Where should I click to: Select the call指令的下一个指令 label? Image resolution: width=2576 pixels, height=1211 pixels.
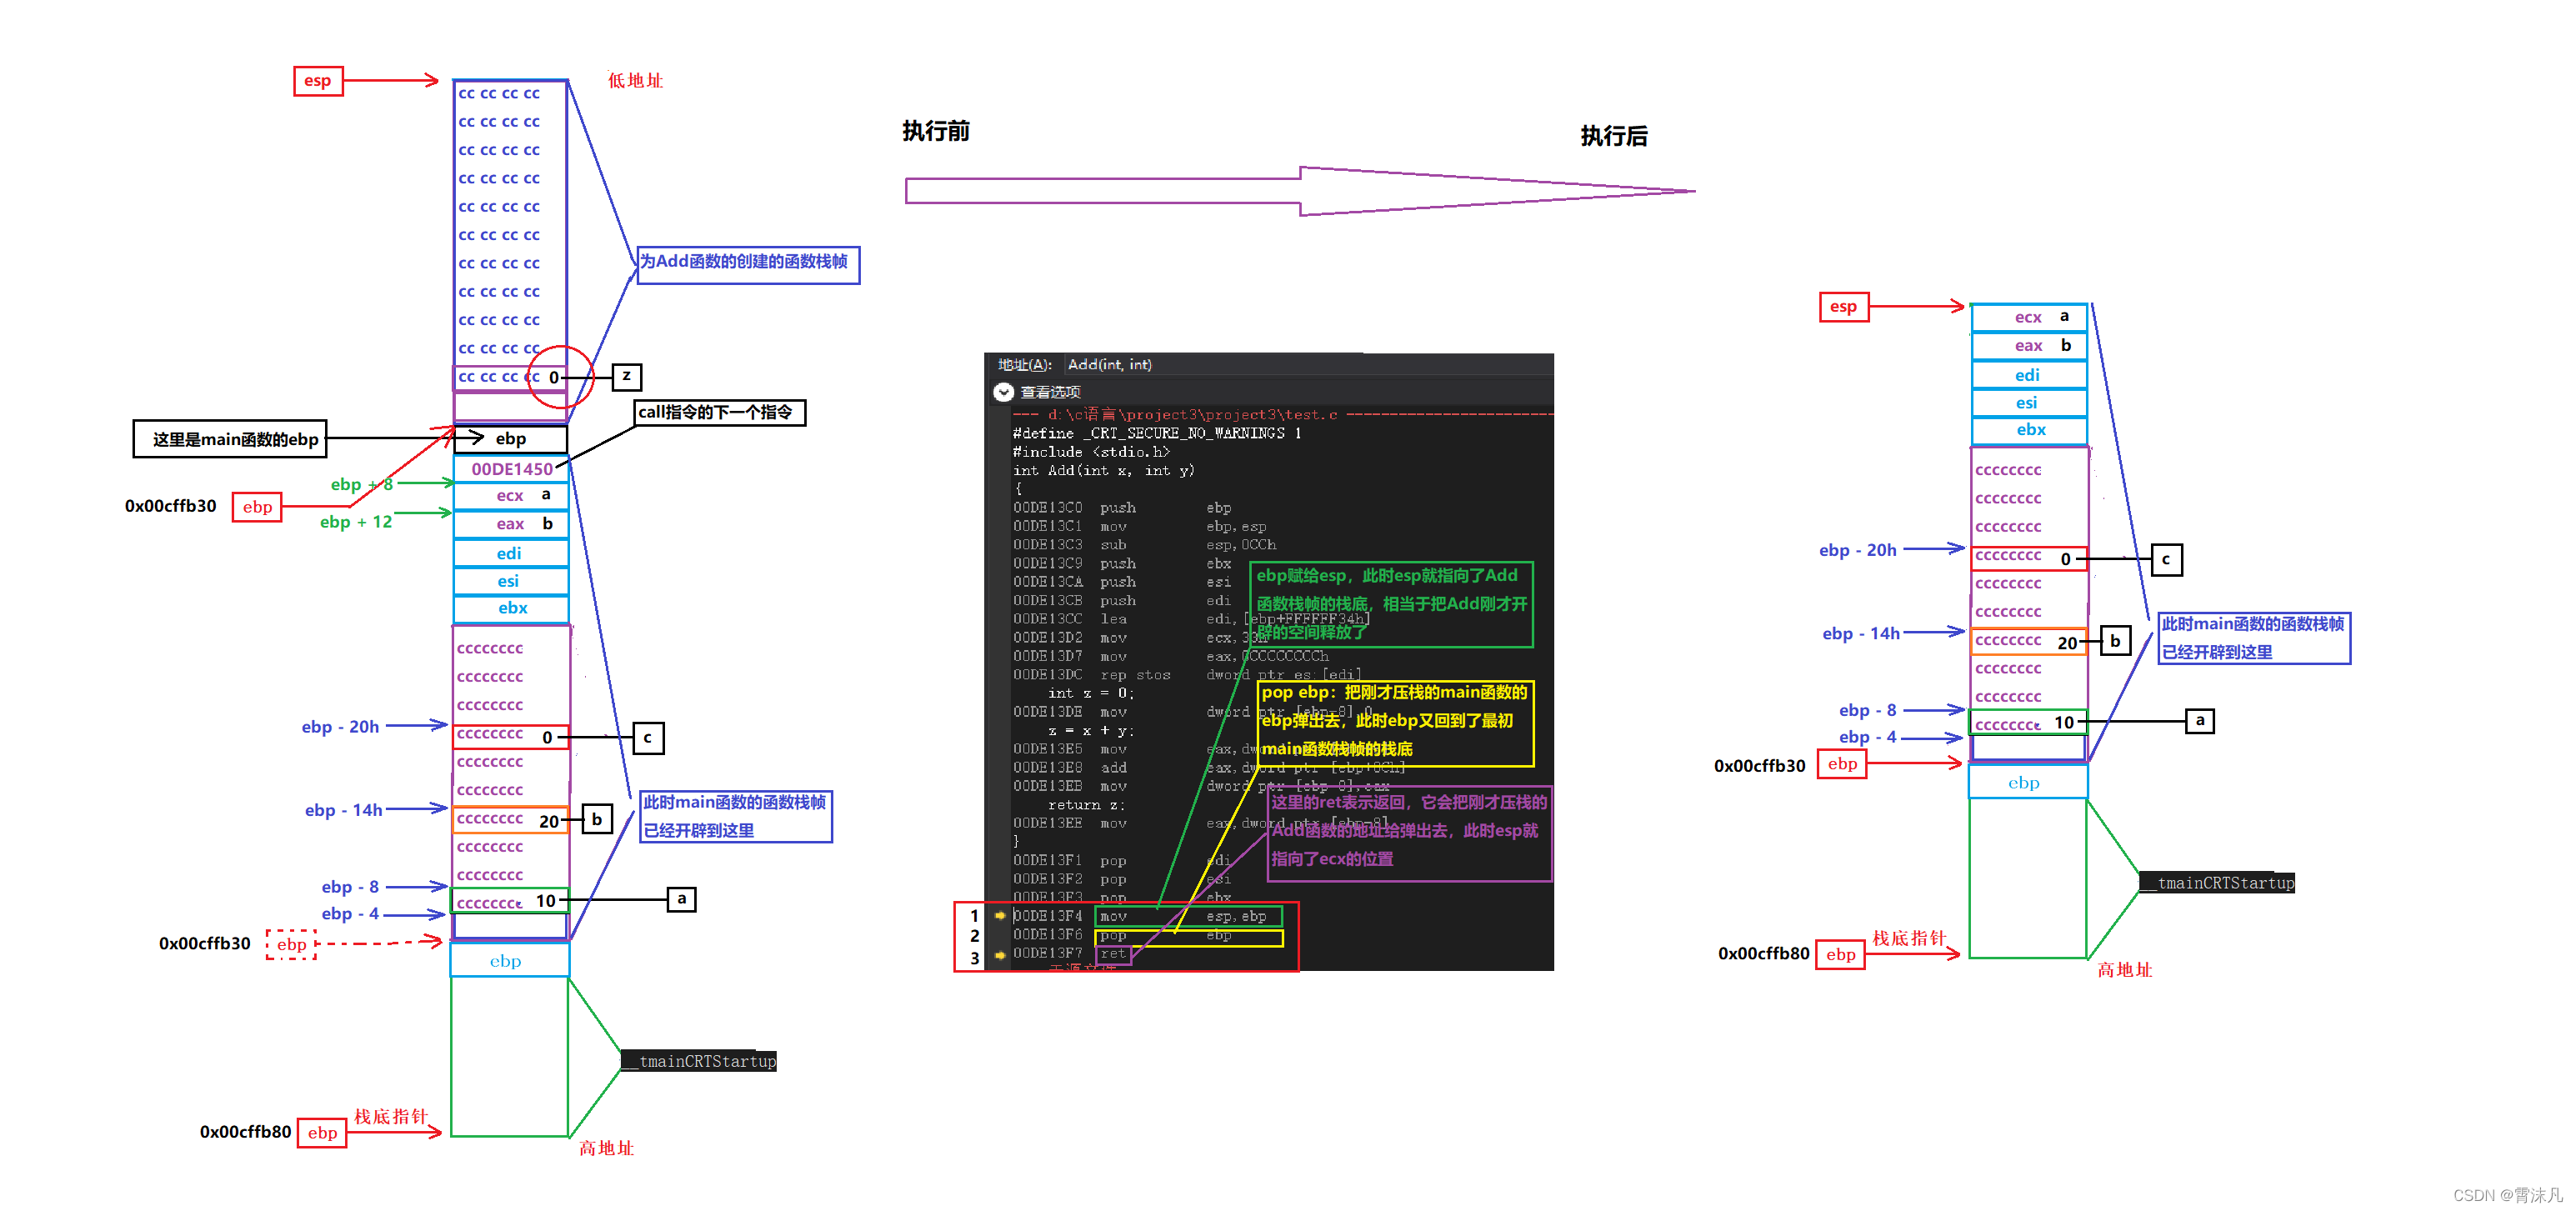(x=719, y=412)
